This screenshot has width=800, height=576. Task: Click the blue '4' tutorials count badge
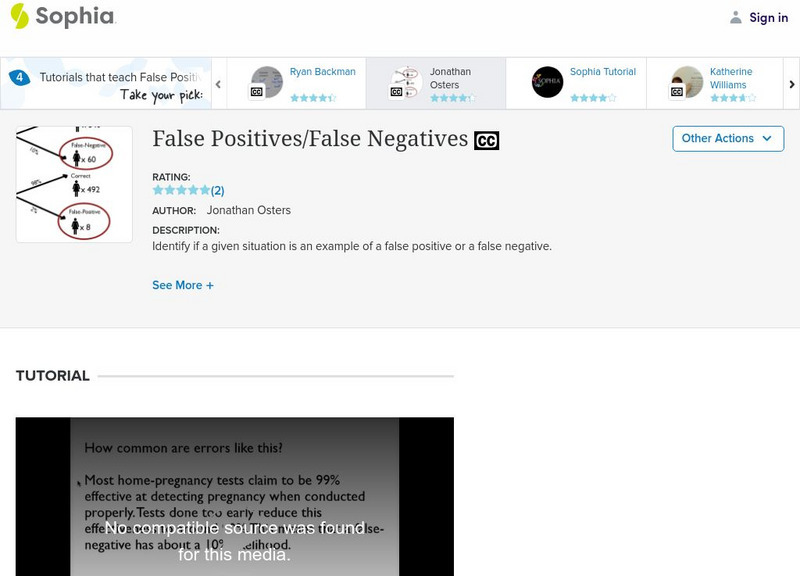coord(19,75)
